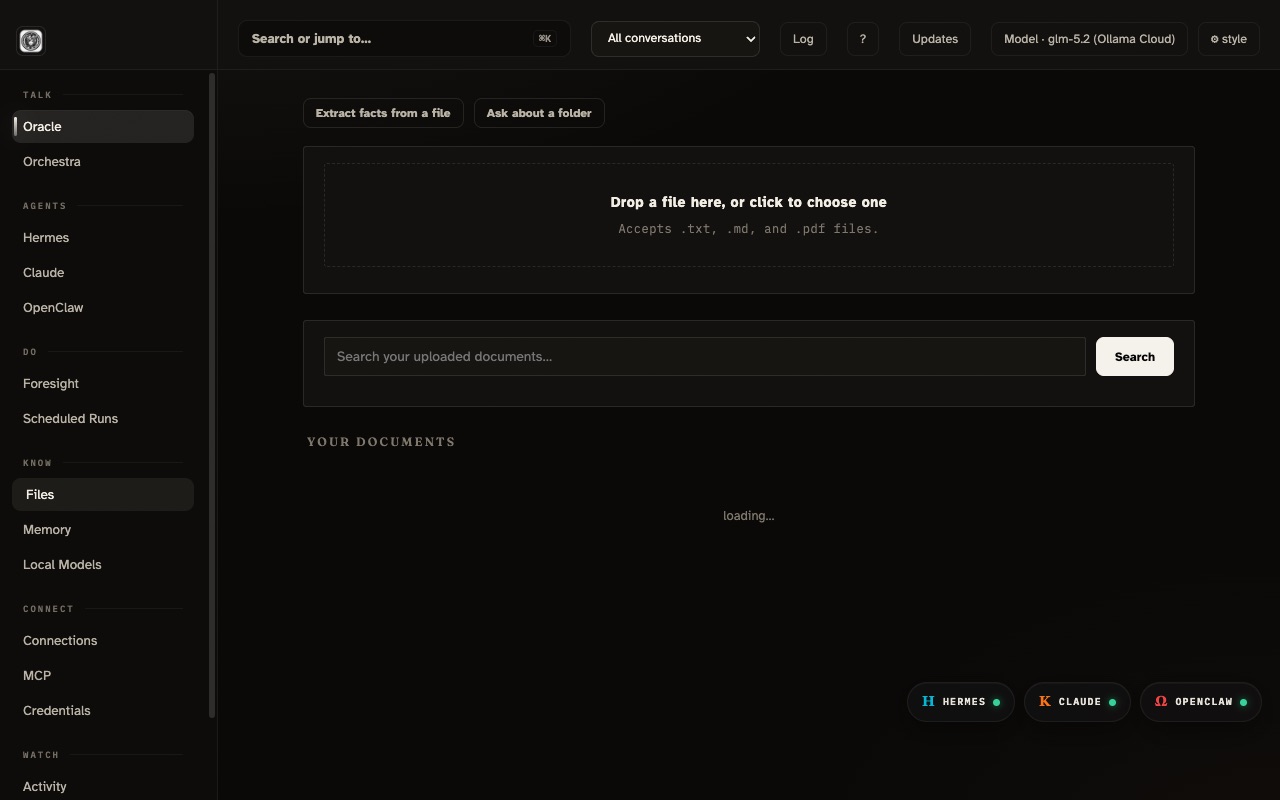Click the Search your uploaded documents field

704,357
